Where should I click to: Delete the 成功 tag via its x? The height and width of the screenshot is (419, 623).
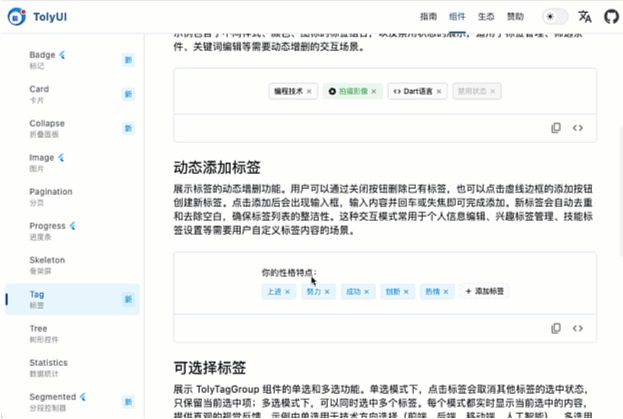[367, 292]
